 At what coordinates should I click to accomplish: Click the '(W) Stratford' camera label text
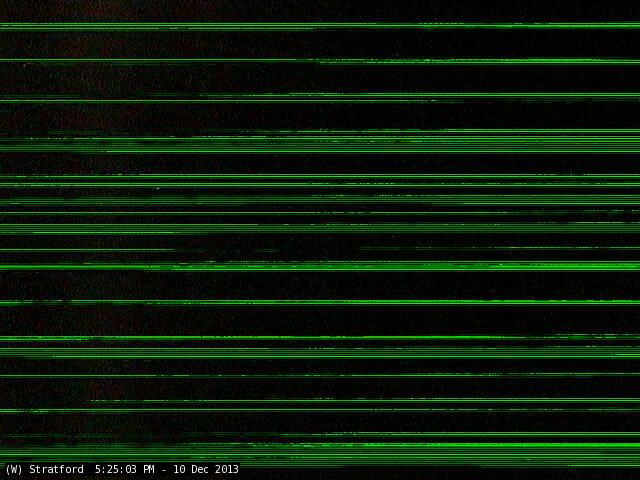tap(44, 469)
